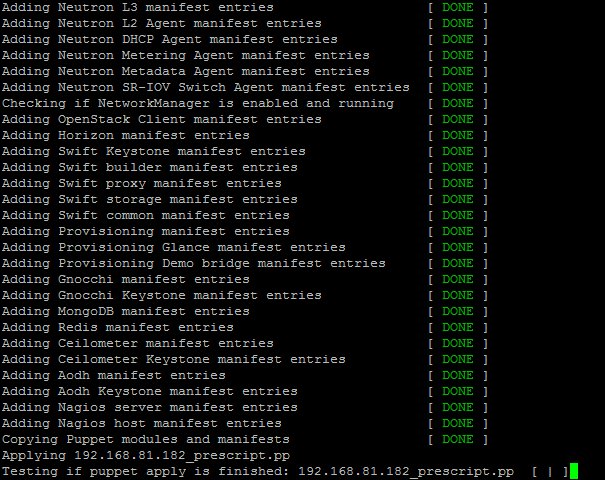Click the line 'Adding Ceilometer Keystone manifest entries'
The height and width of the screenshot is (480, 605).
(x=174, y=360)
